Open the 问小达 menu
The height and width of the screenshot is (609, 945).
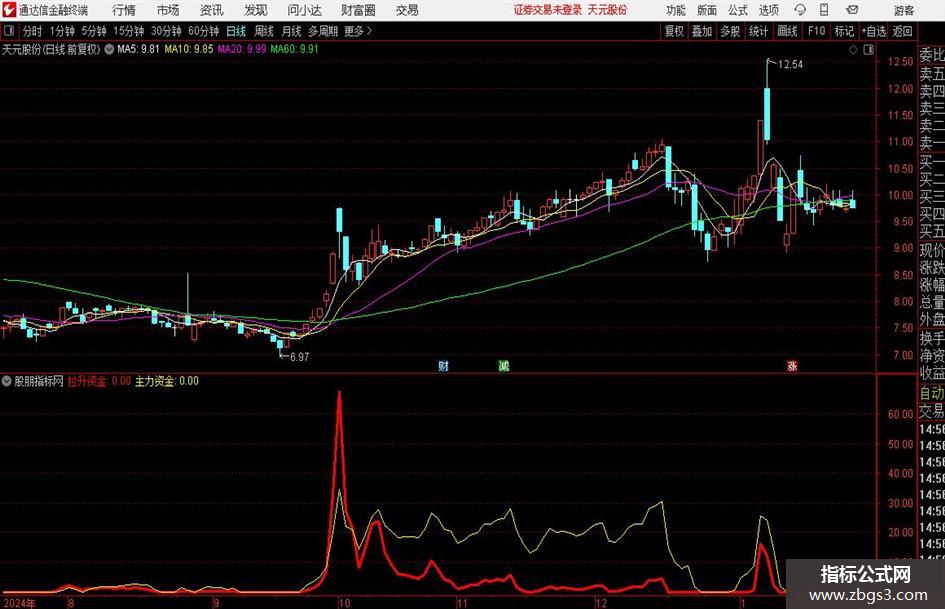304,10
